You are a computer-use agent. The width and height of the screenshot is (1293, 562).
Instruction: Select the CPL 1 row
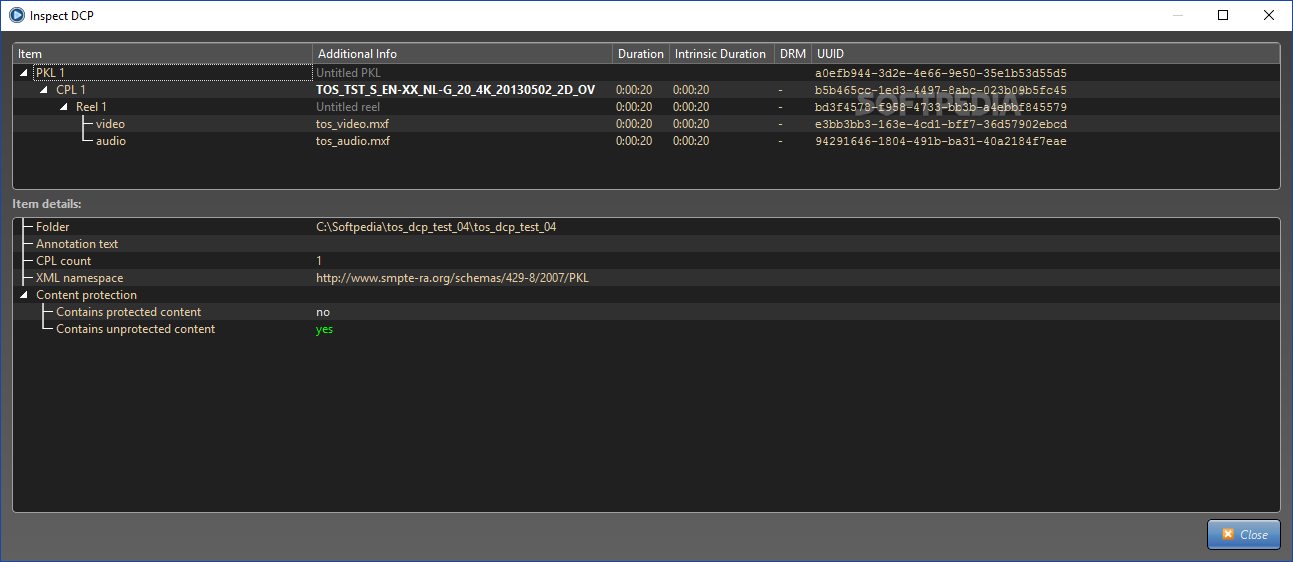click(x=646, y=90)
